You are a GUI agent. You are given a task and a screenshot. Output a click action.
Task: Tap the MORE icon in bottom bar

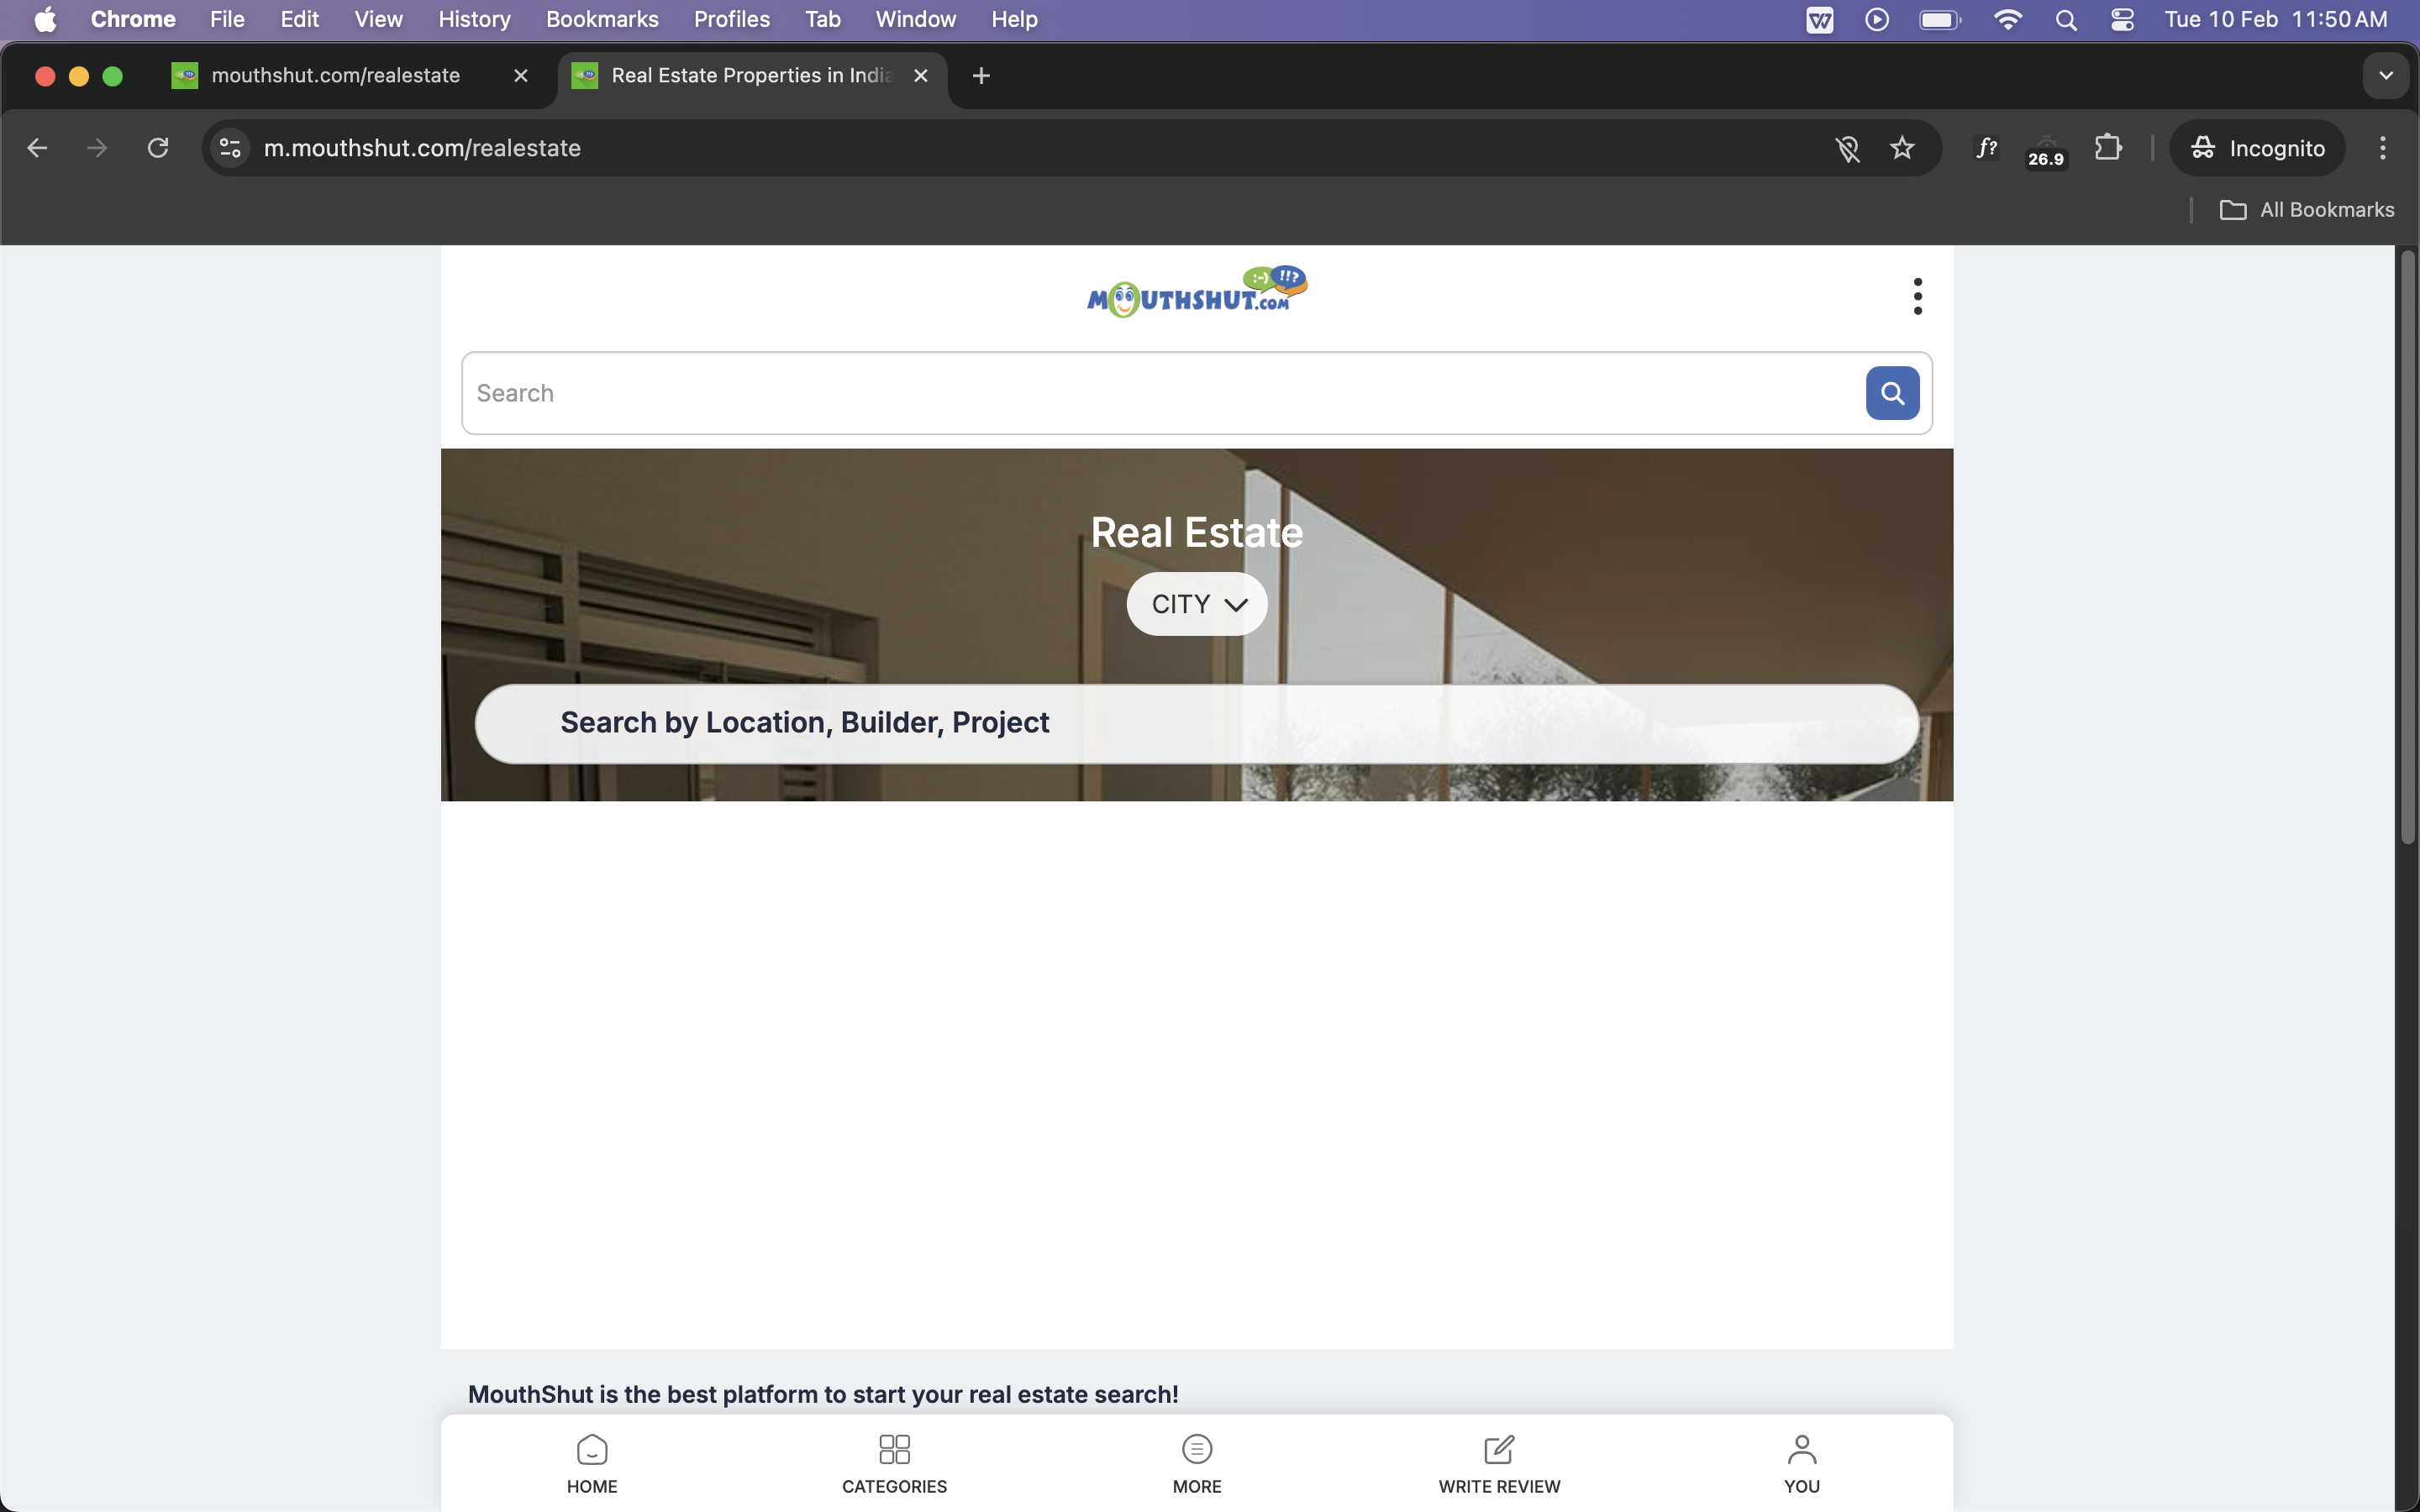coord(1196,1463)
